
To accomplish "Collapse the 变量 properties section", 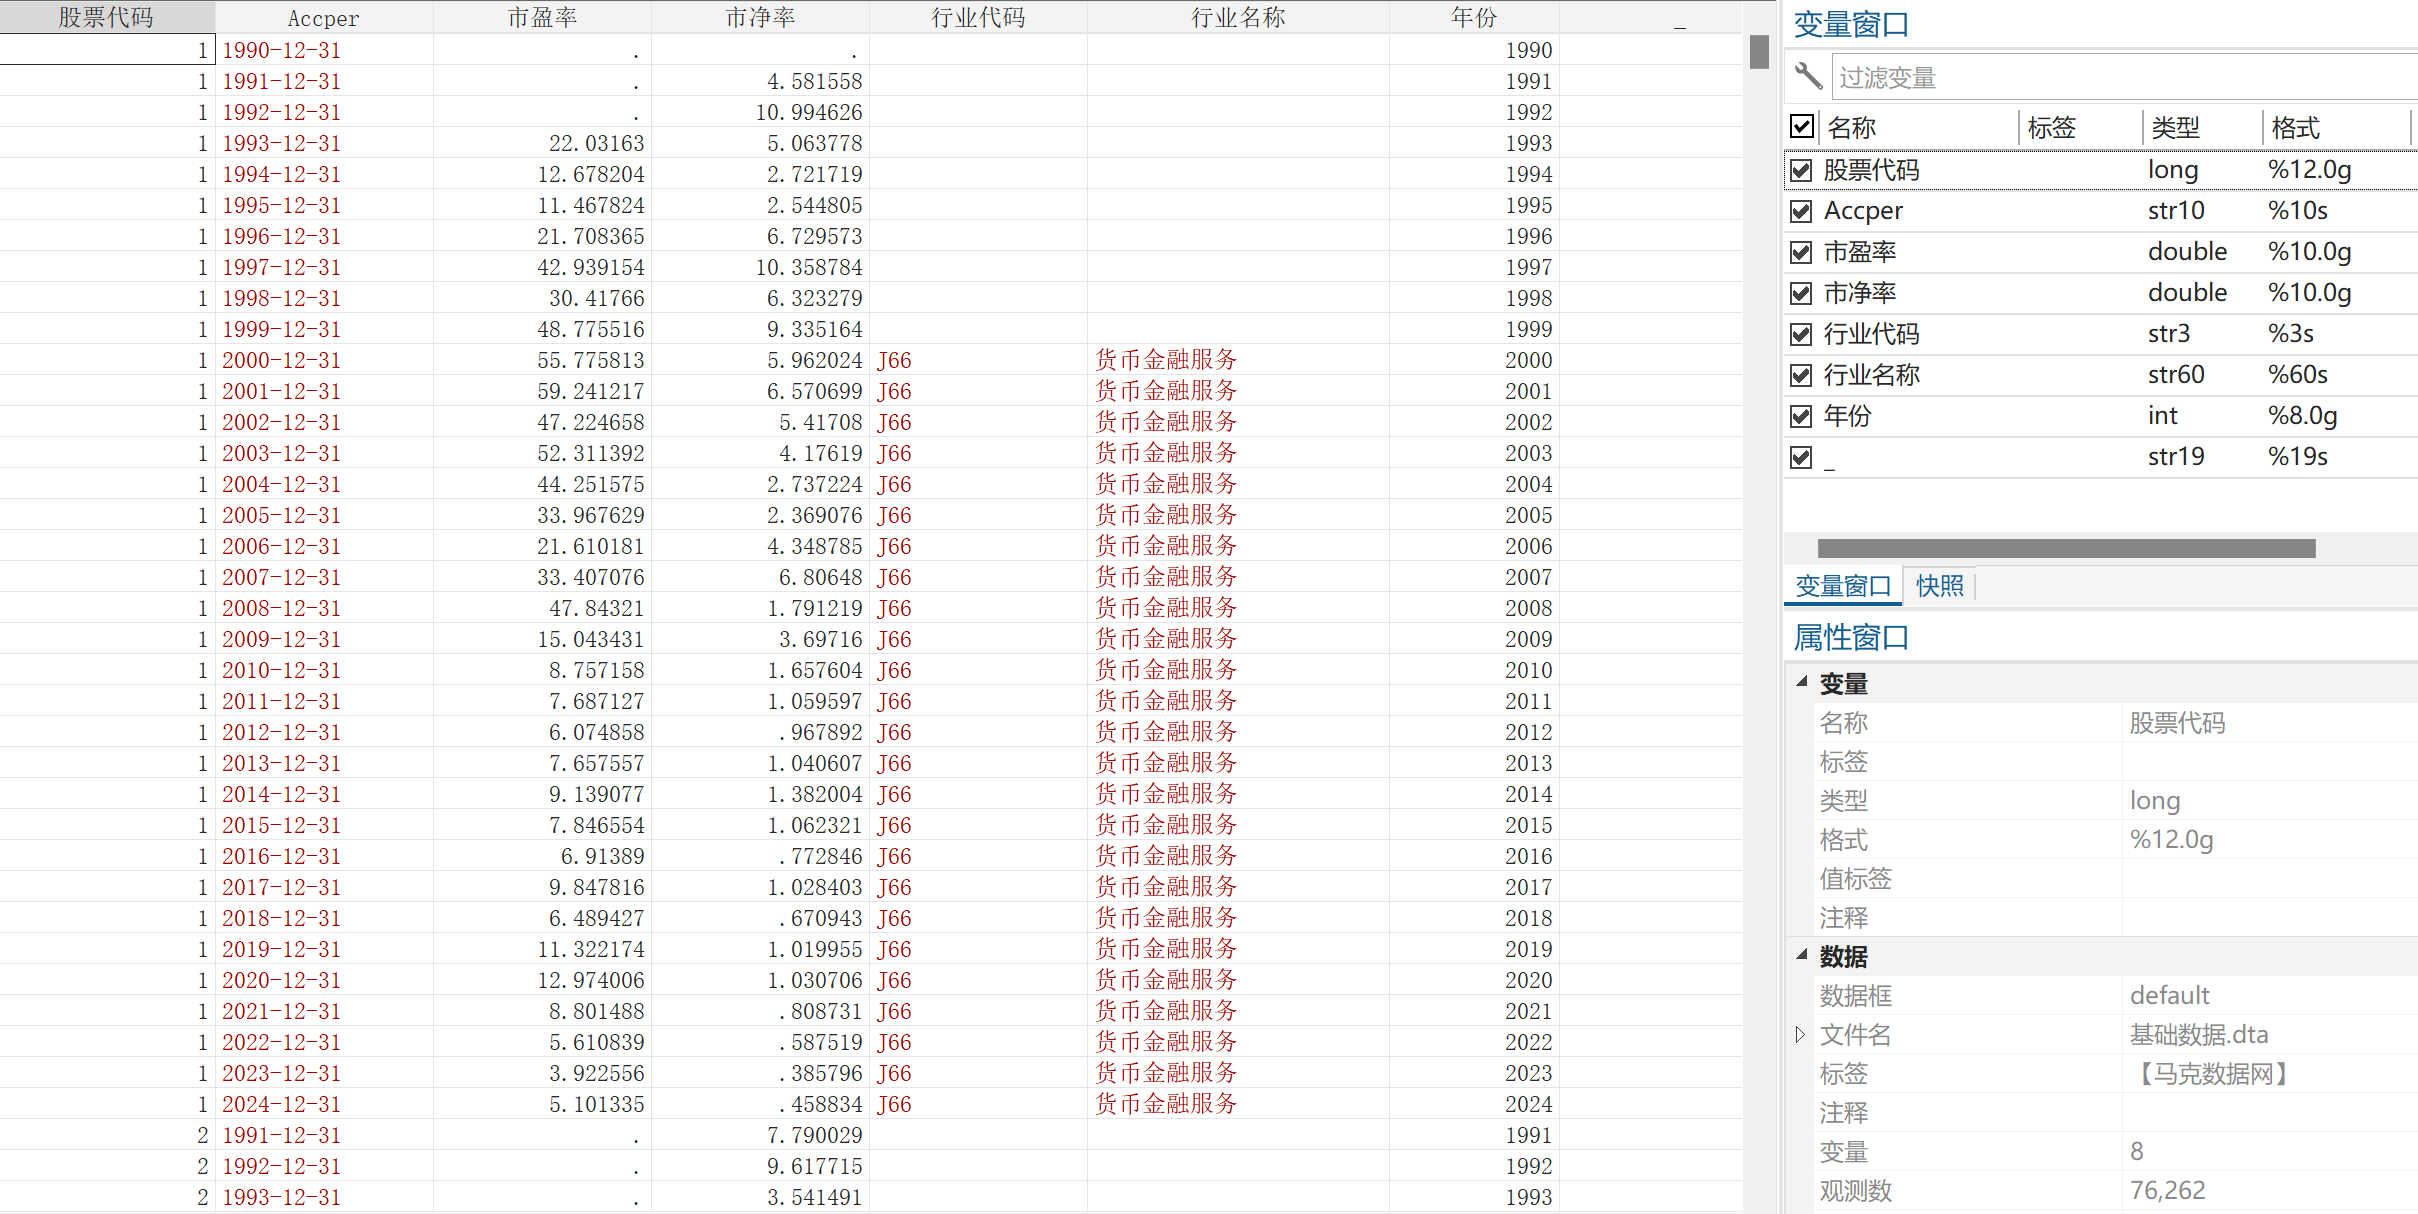I will click(x=1802, y=682).
